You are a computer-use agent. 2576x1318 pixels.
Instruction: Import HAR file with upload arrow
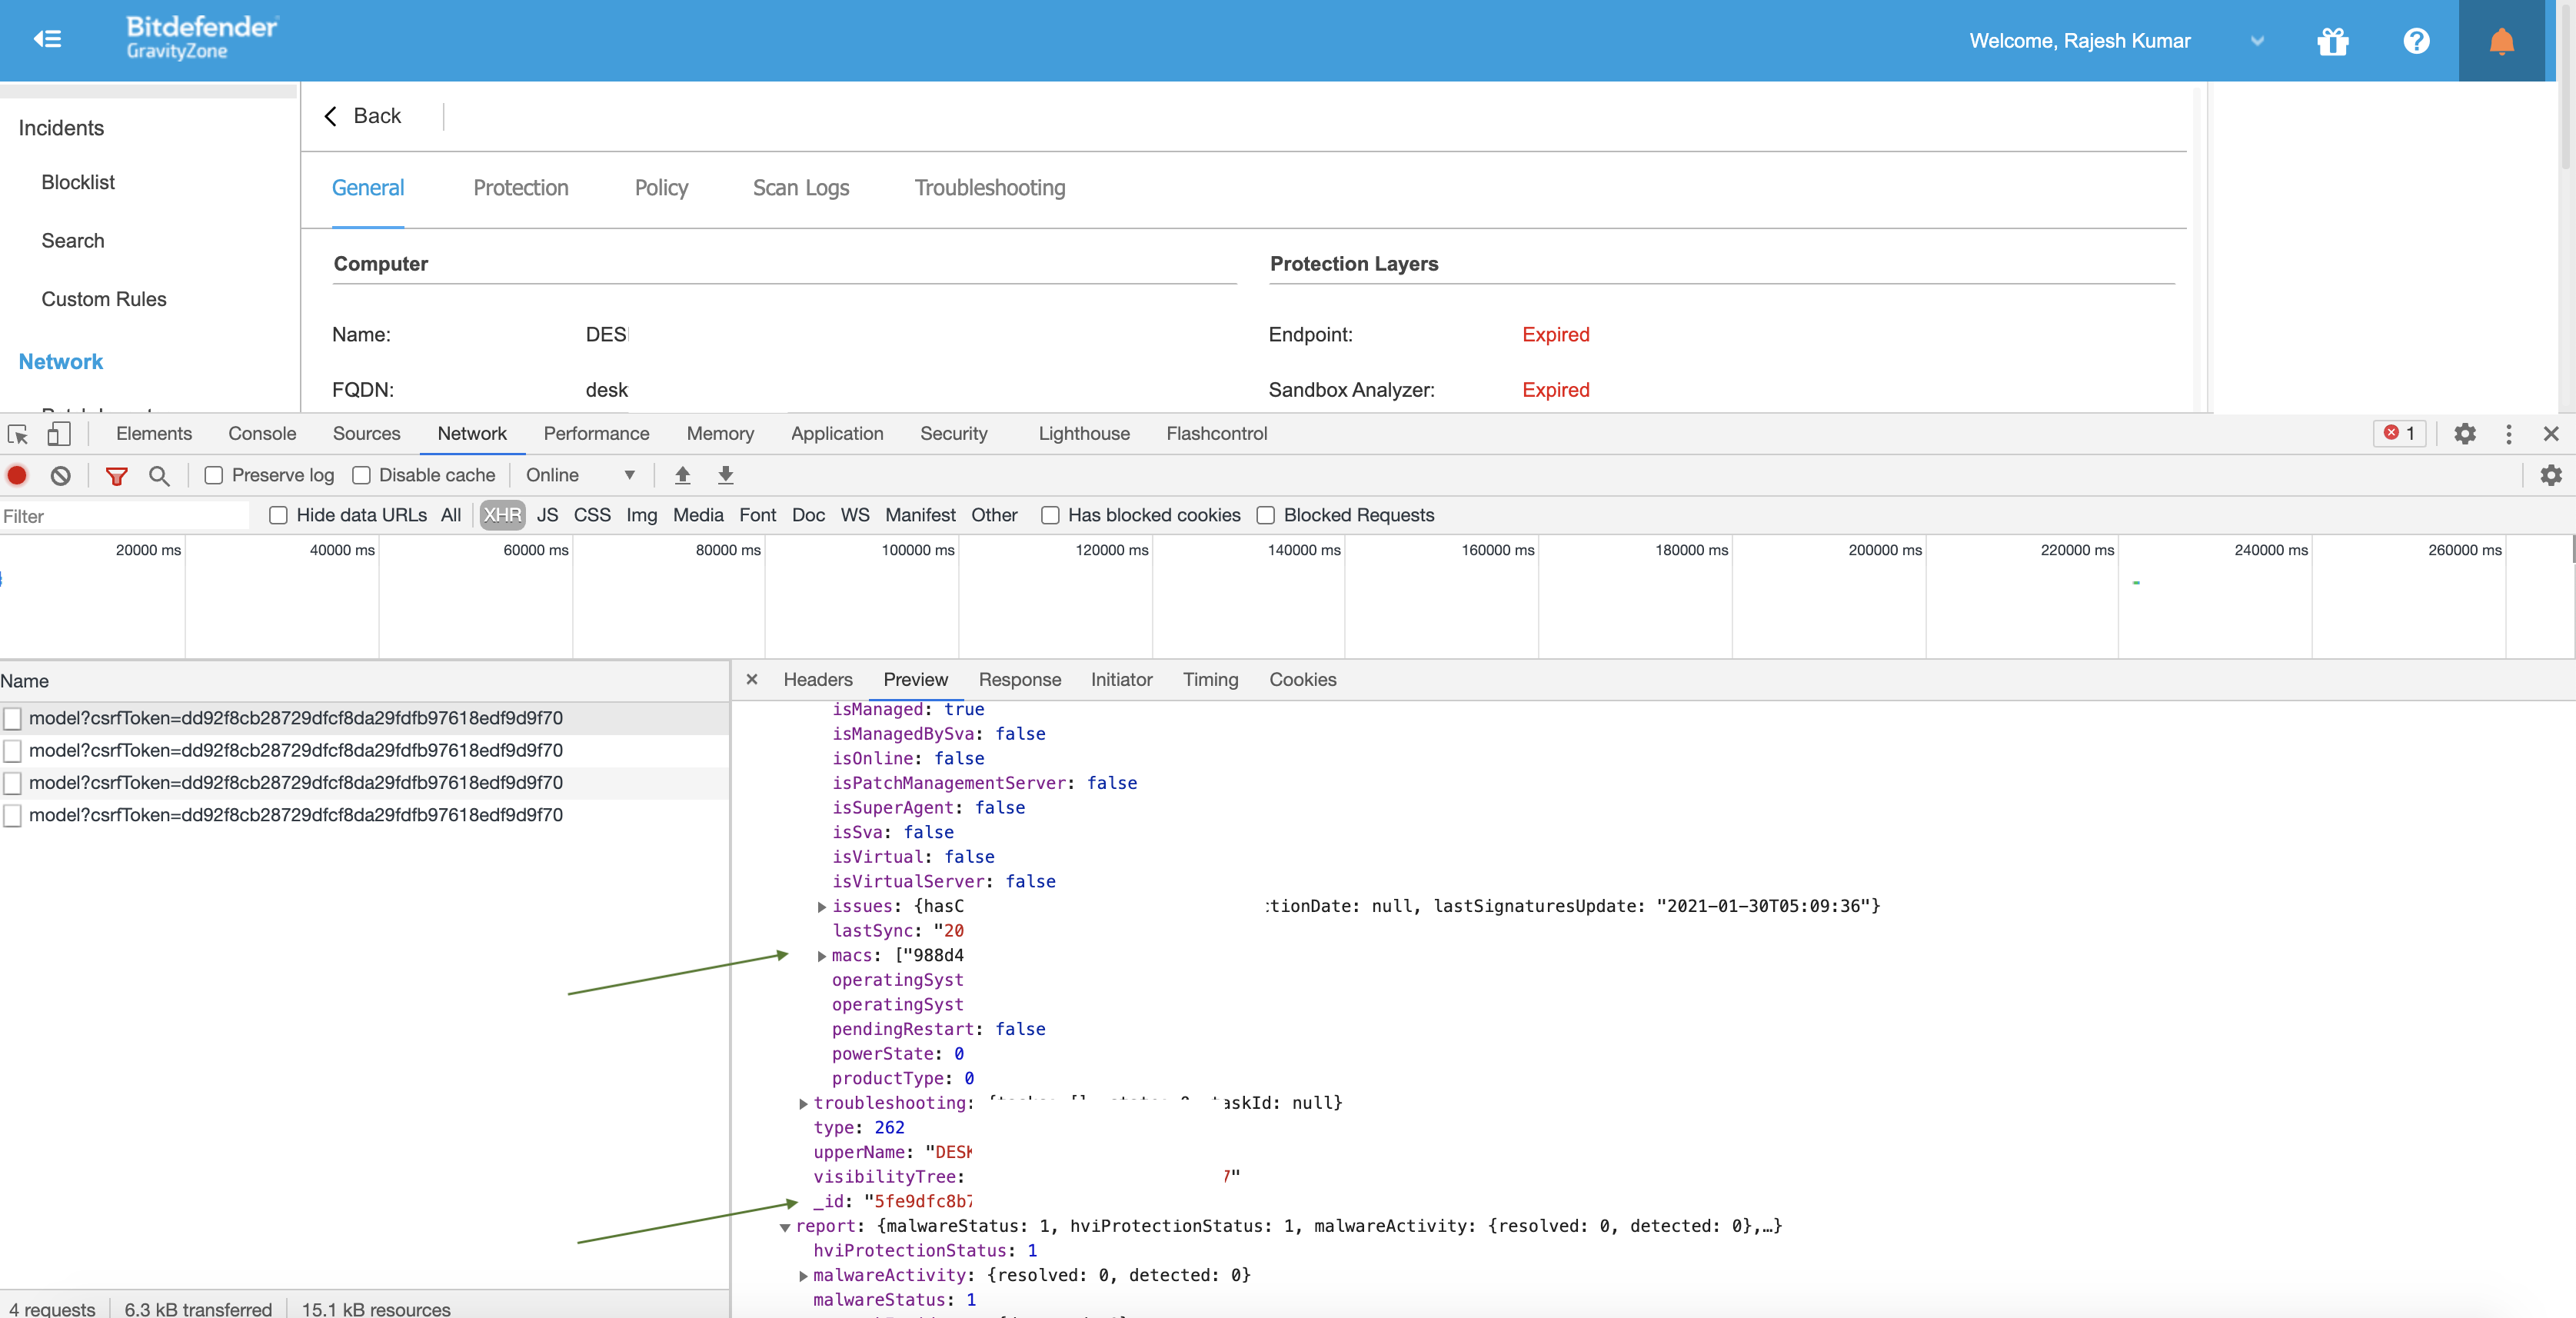pyautogui.click(x=682, y=476)
